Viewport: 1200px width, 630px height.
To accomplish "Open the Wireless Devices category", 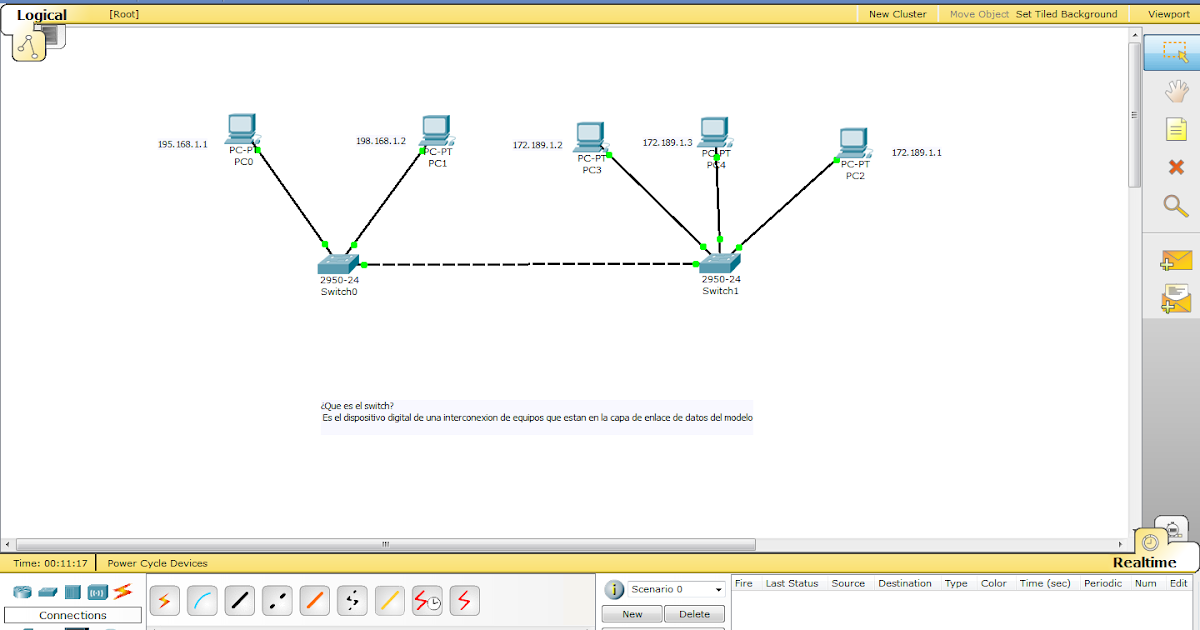I will click(x=99, y=591).
